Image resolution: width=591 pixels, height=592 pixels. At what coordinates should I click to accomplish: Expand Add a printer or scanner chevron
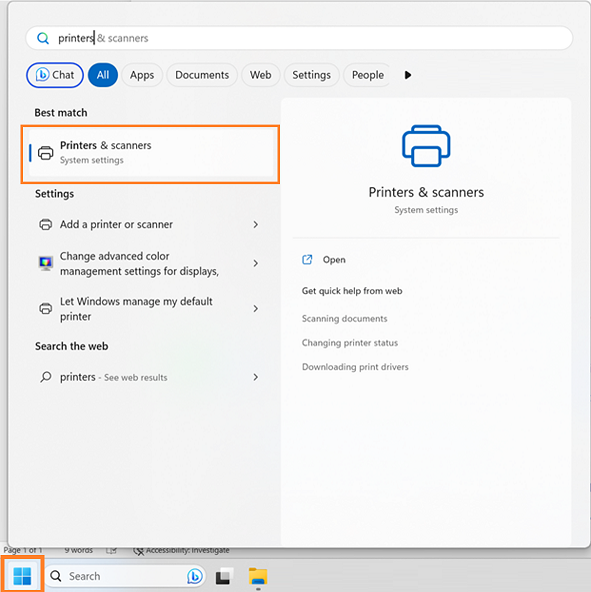pyautogui.click(x=256, y=225)
